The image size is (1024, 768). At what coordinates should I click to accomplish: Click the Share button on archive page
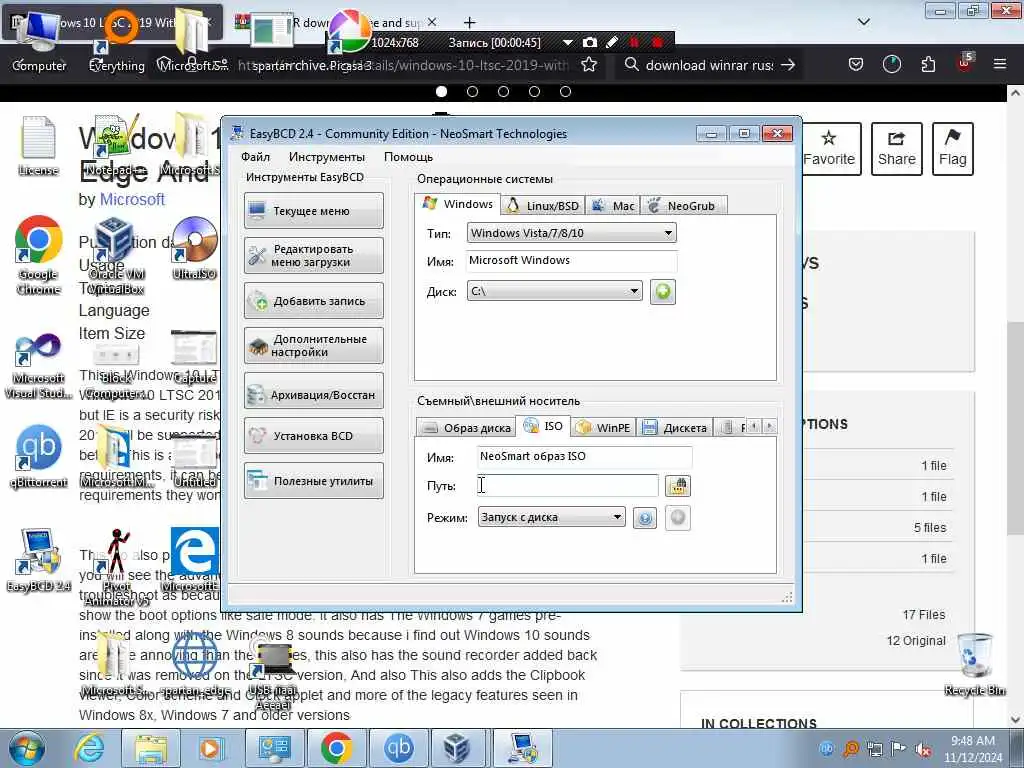(897, 149)
